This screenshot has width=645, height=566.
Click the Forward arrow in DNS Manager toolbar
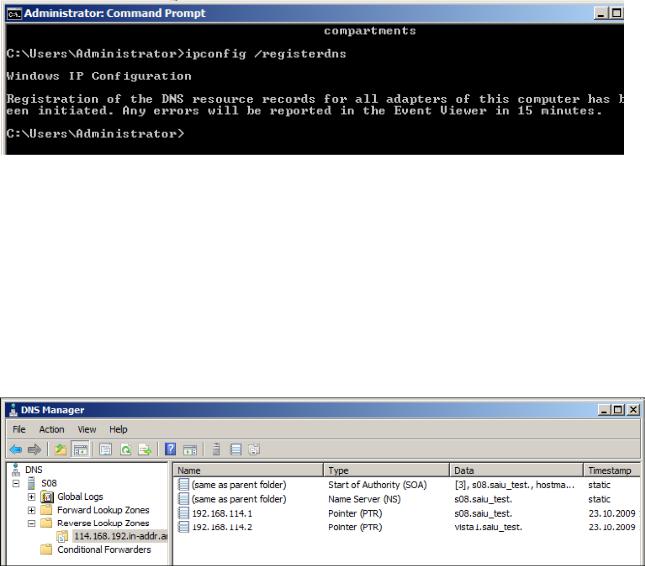click(34, 449)
